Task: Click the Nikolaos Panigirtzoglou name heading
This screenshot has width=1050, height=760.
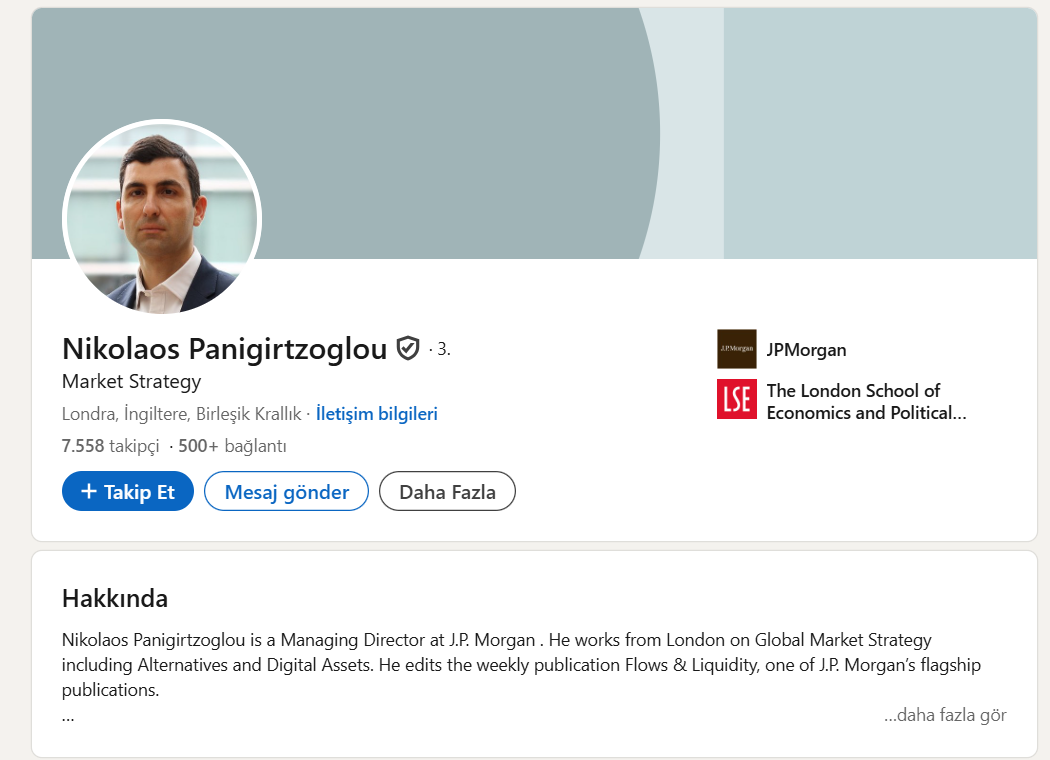Action: [x=224, y=348]
